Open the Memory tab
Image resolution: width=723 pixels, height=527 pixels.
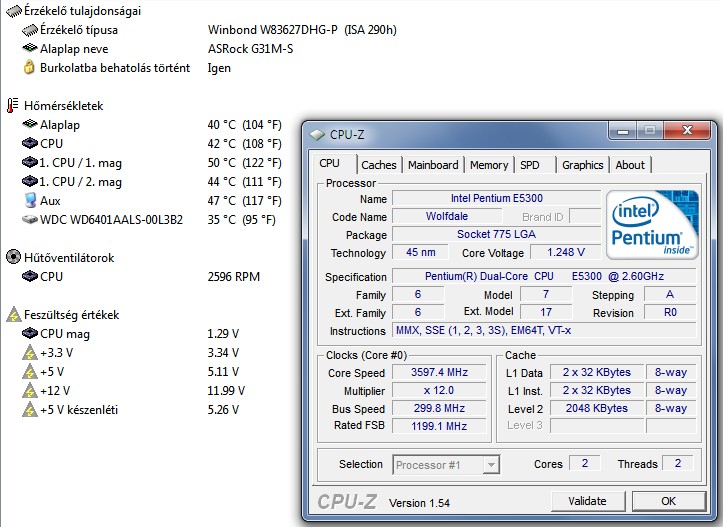(x=489, y=165)
